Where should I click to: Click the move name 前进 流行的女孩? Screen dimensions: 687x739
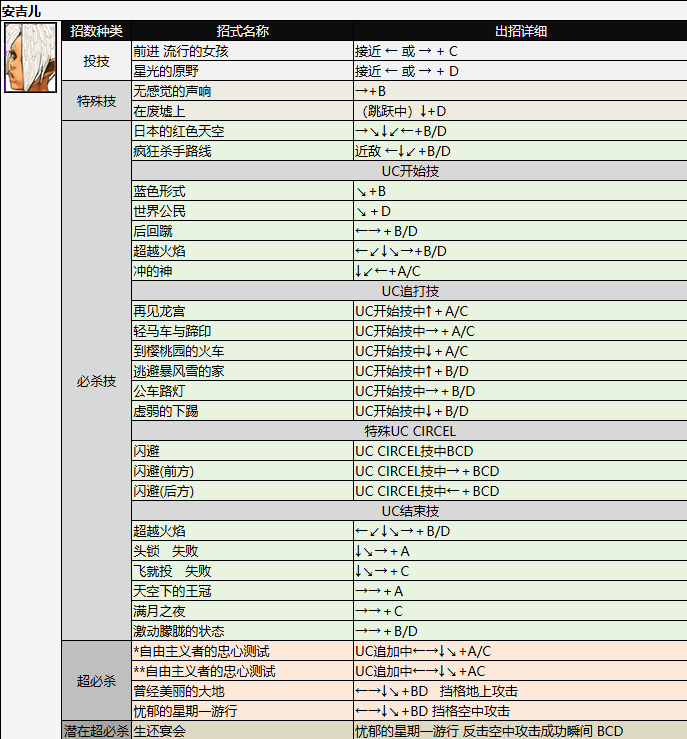pos(181,51)
